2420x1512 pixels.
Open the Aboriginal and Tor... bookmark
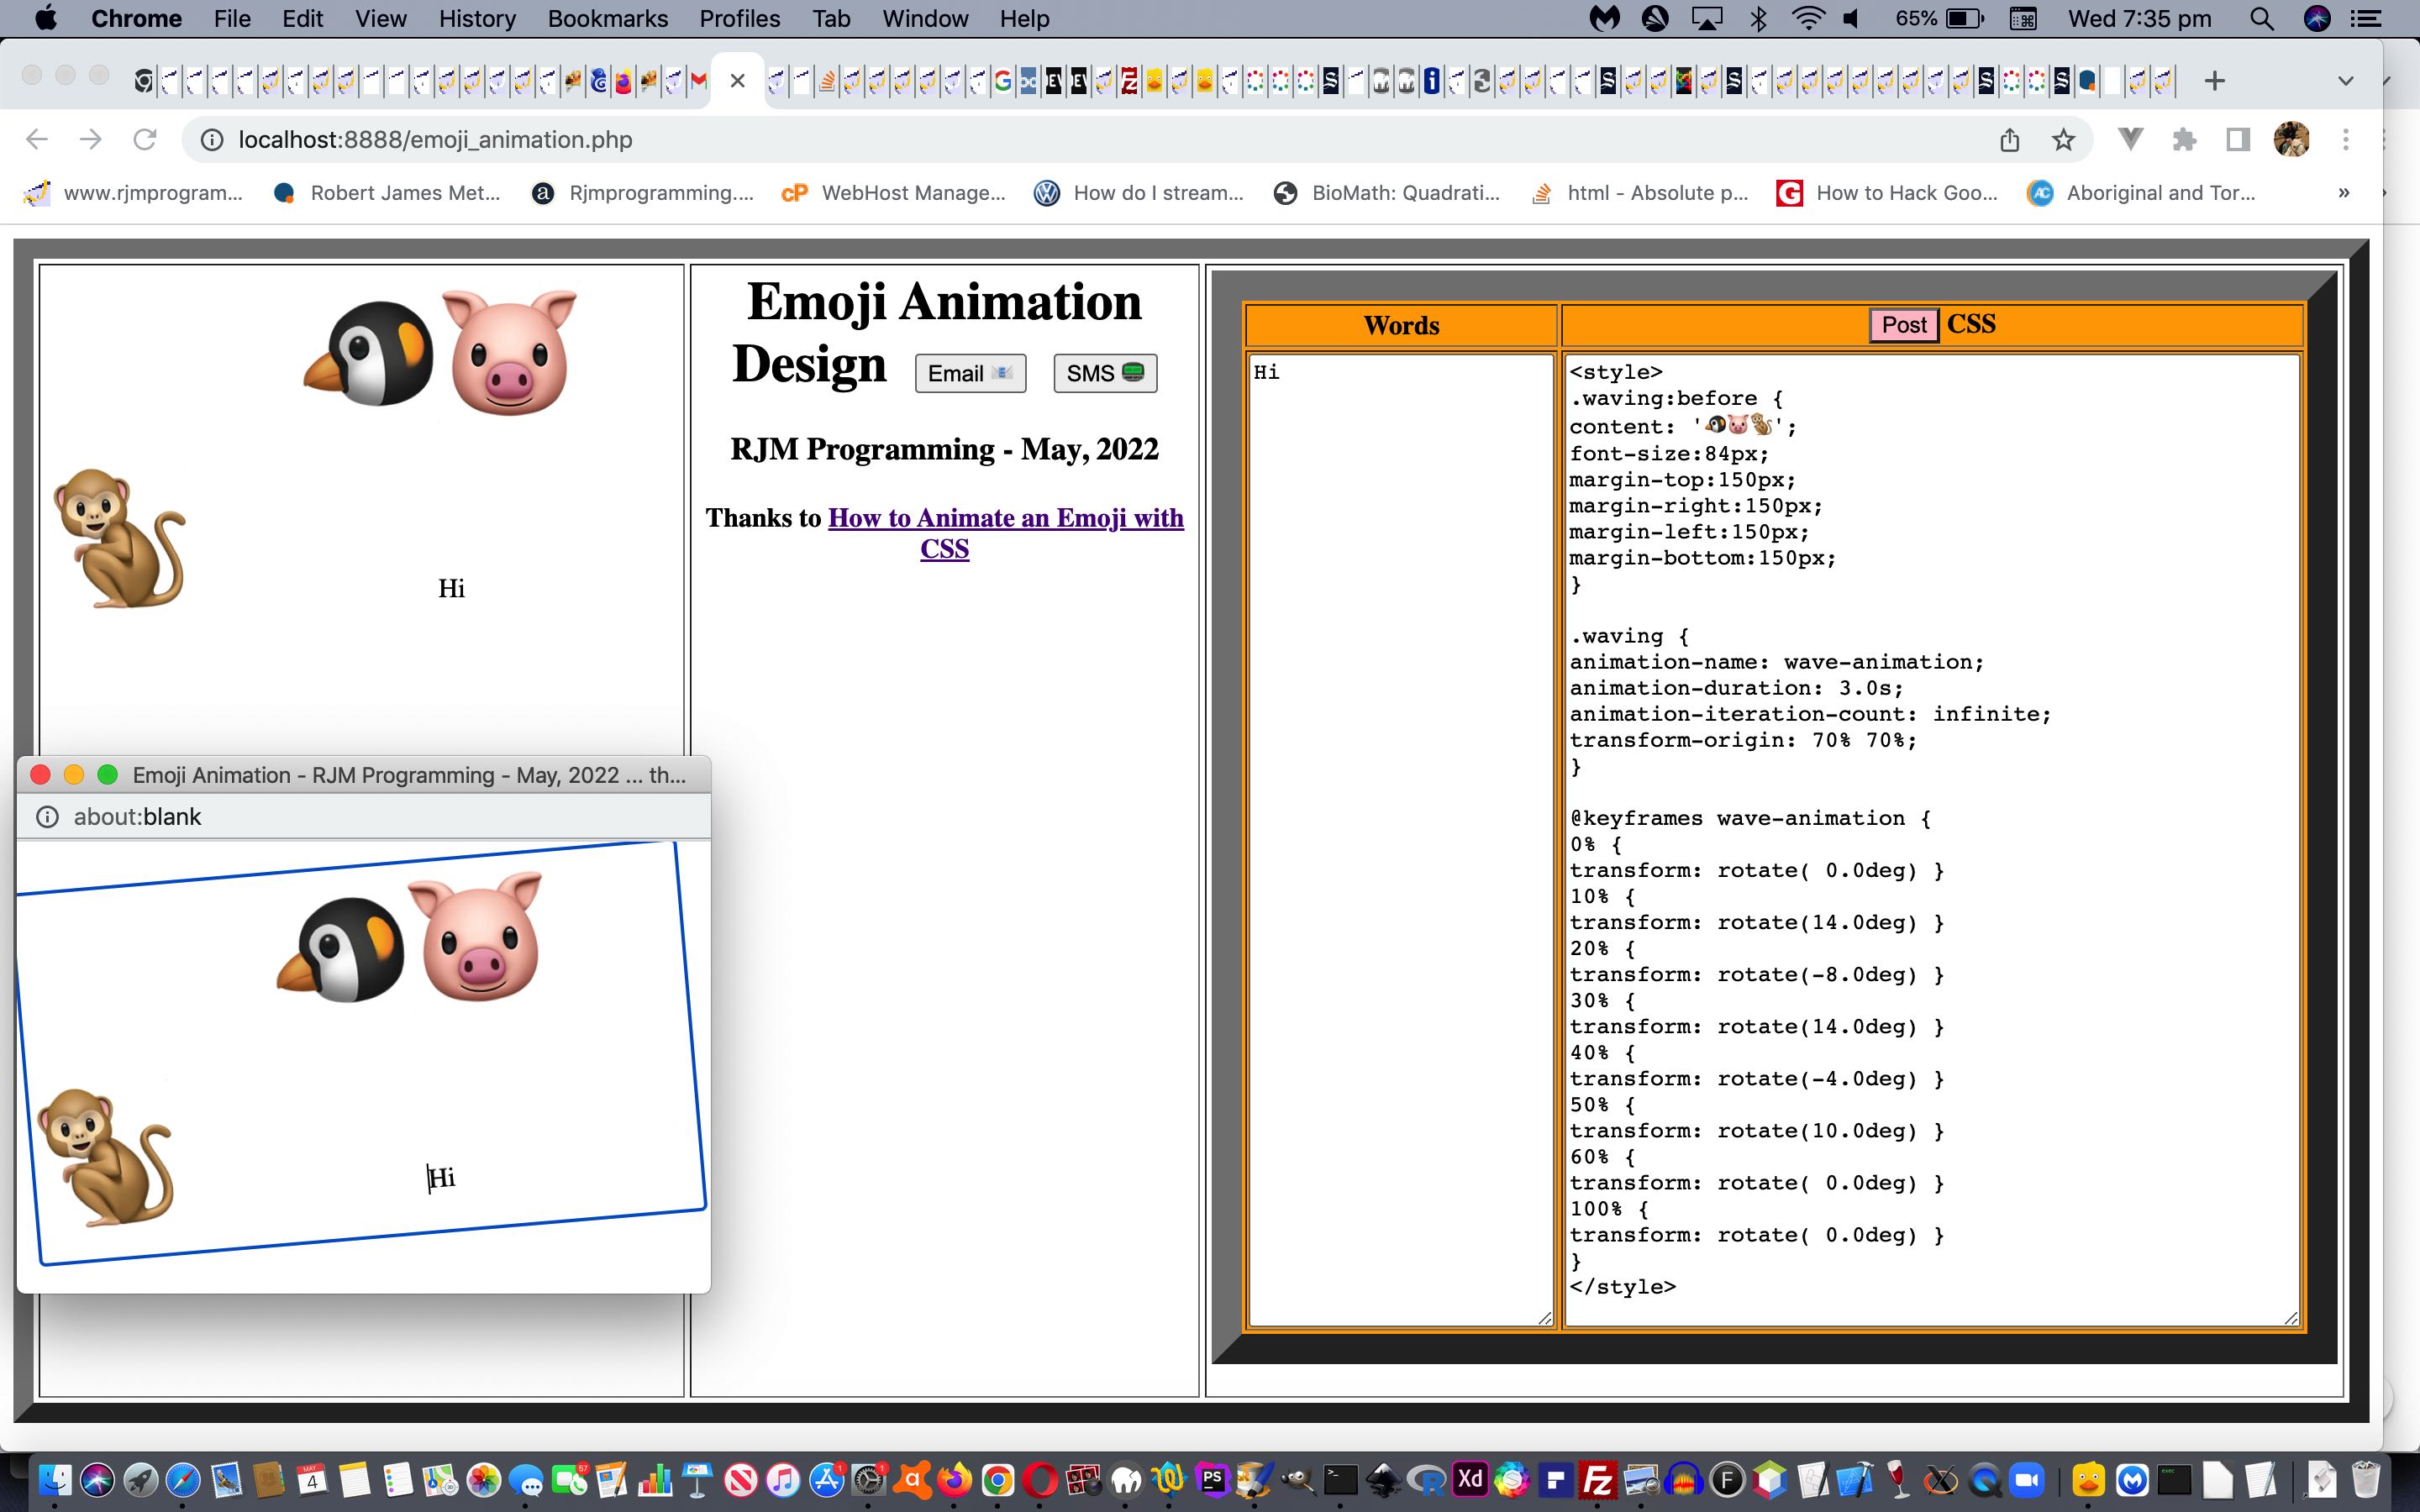(x=2141, y=193)
